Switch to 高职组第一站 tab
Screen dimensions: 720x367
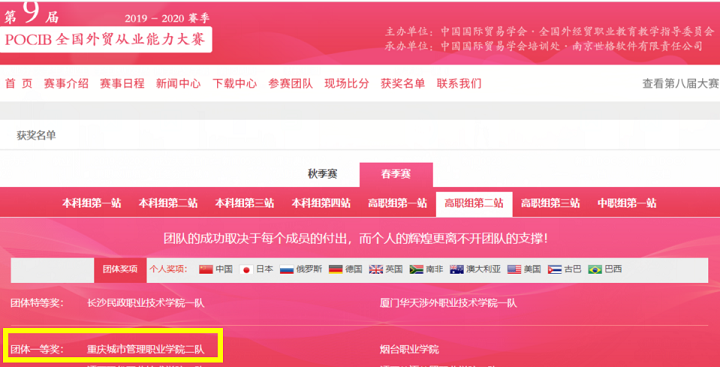[397, 203]
